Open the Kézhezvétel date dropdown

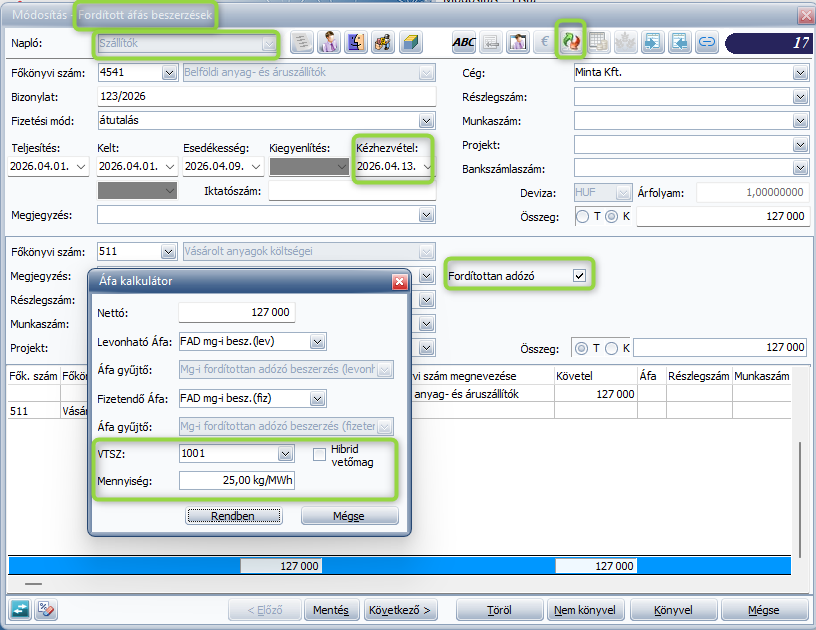pos(427,166)
